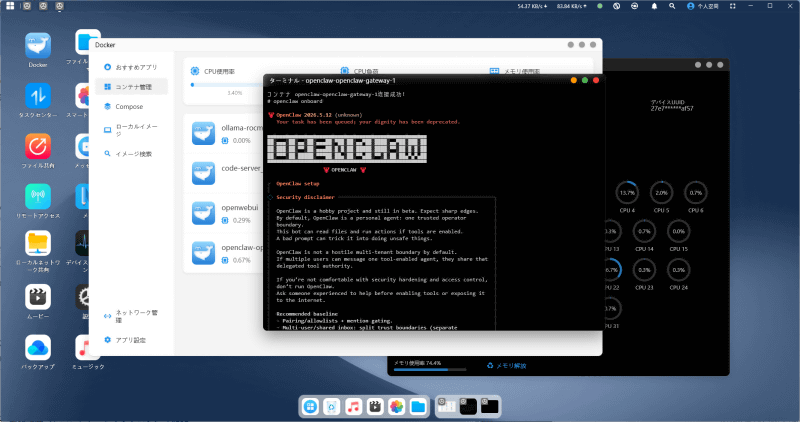Select コンテナ管理 in Docker sidebar
800x422 pixels.
(x=131, y=87)
